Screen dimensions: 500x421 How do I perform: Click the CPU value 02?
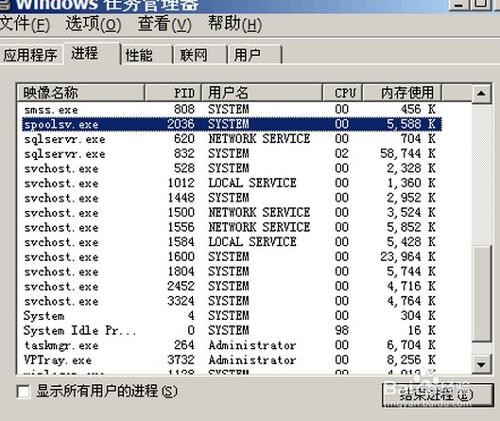(x=342, y=154)
